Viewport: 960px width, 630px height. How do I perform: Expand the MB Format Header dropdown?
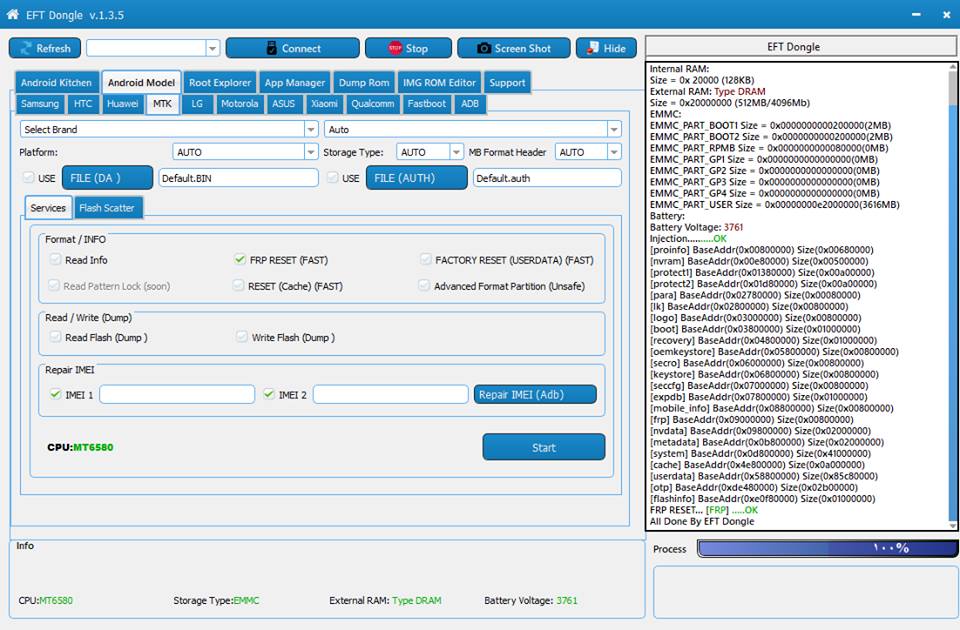click(614, 152)
